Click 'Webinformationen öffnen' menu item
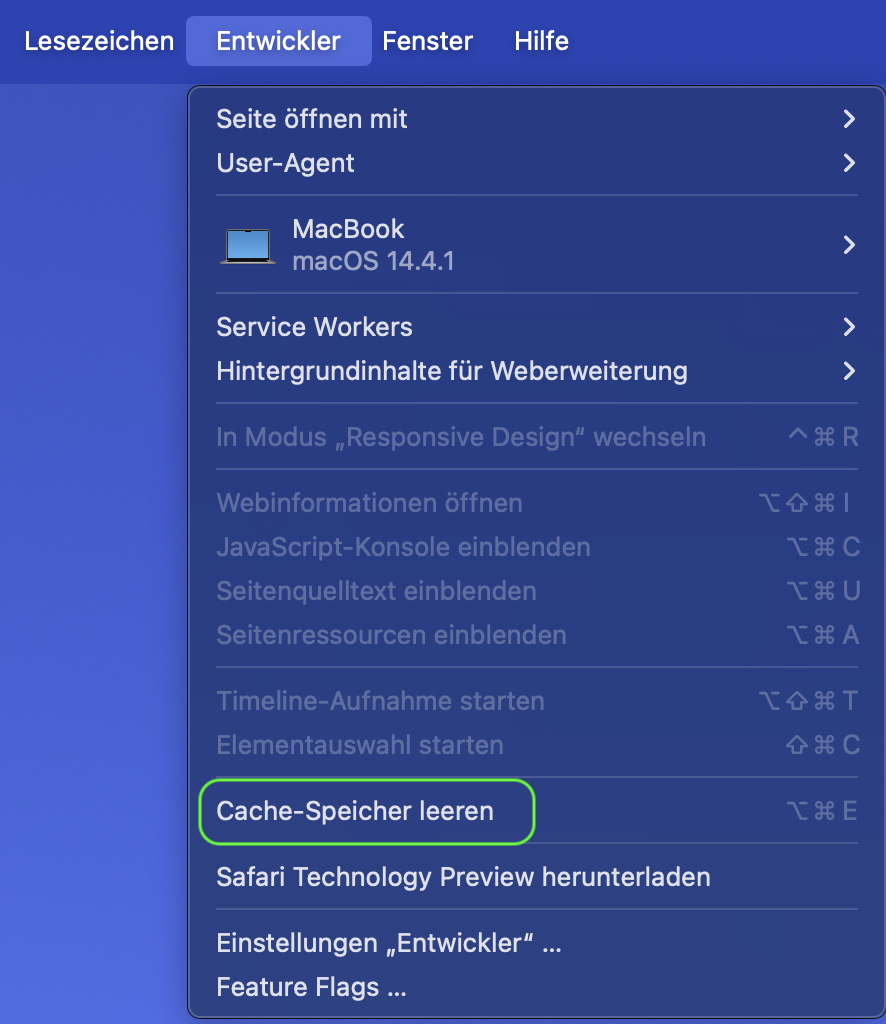 click(x=369, y=503)
